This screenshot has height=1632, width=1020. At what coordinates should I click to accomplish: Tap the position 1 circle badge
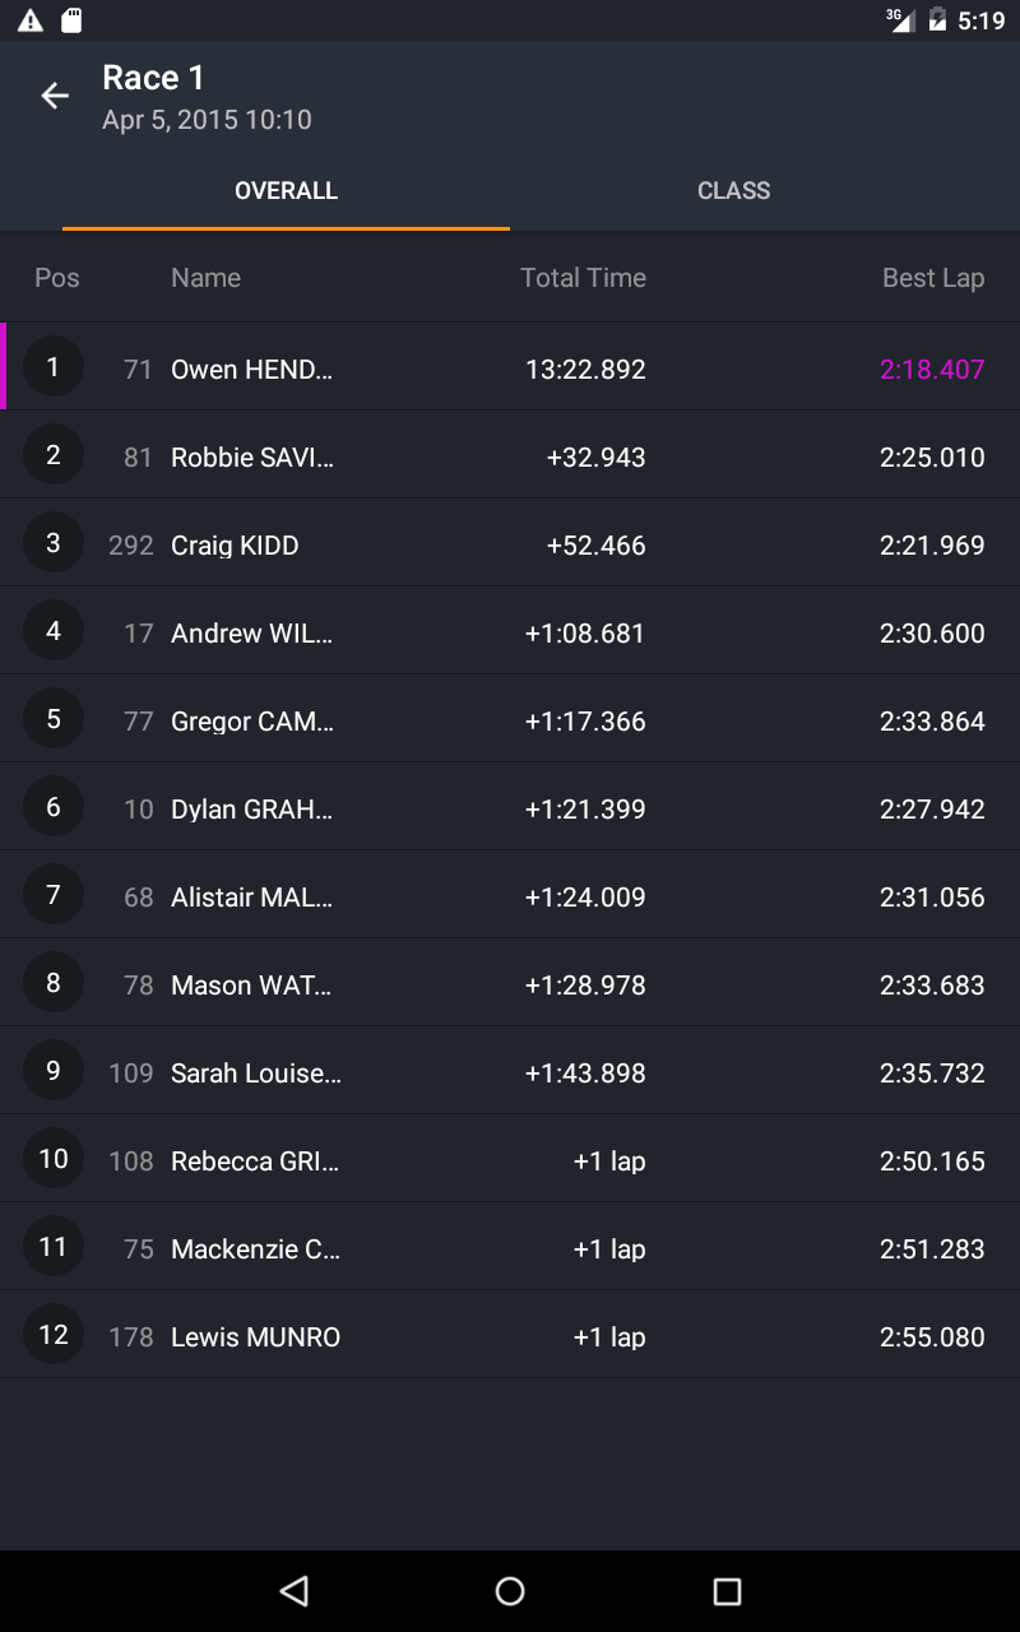pyautogui.click(x=53, y=367)
